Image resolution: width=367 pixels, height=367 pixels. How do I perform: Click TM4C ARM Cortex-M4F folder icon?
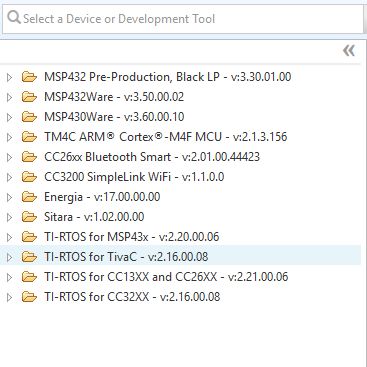(29, 137)
